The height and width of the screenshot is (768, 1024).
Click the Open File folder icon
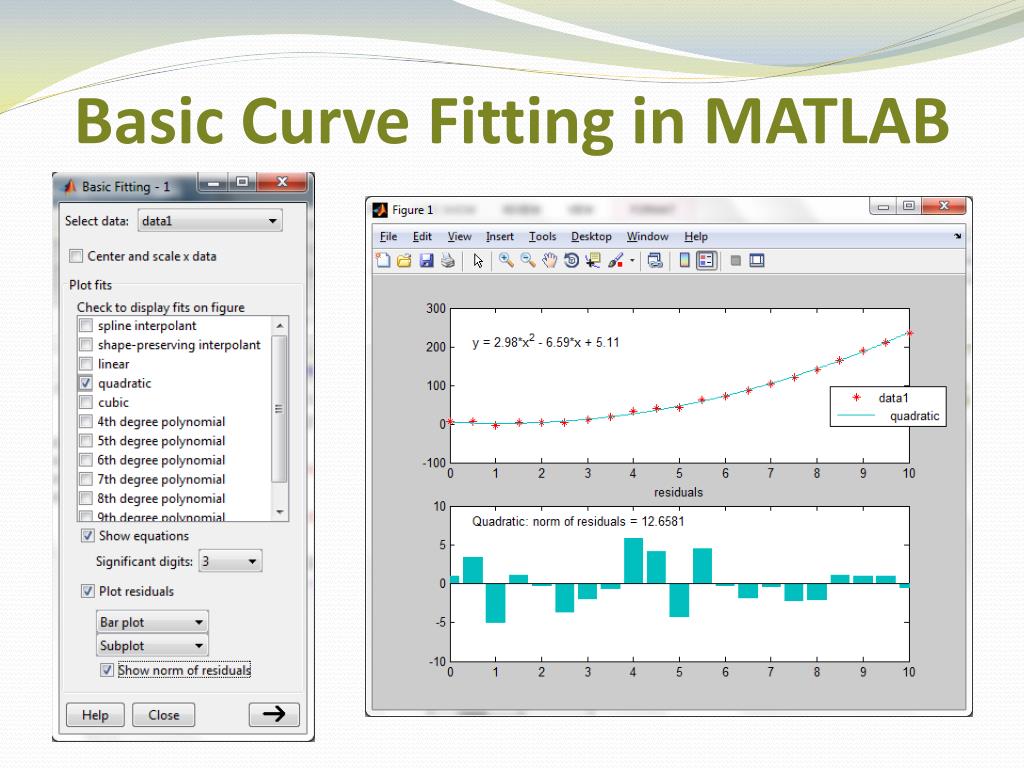coord(404,261)
